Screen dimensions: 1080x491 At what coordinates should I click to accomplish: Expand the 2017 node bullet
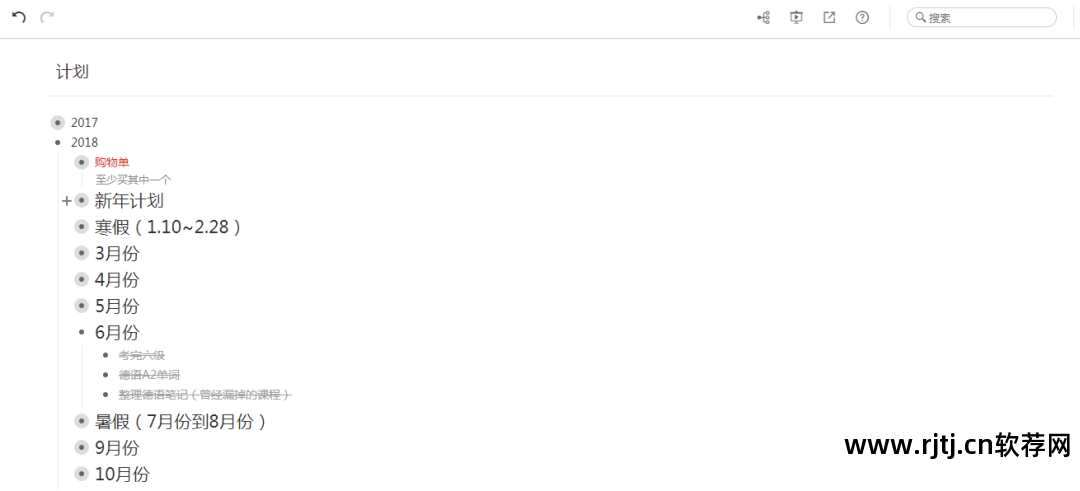(58, 123)
